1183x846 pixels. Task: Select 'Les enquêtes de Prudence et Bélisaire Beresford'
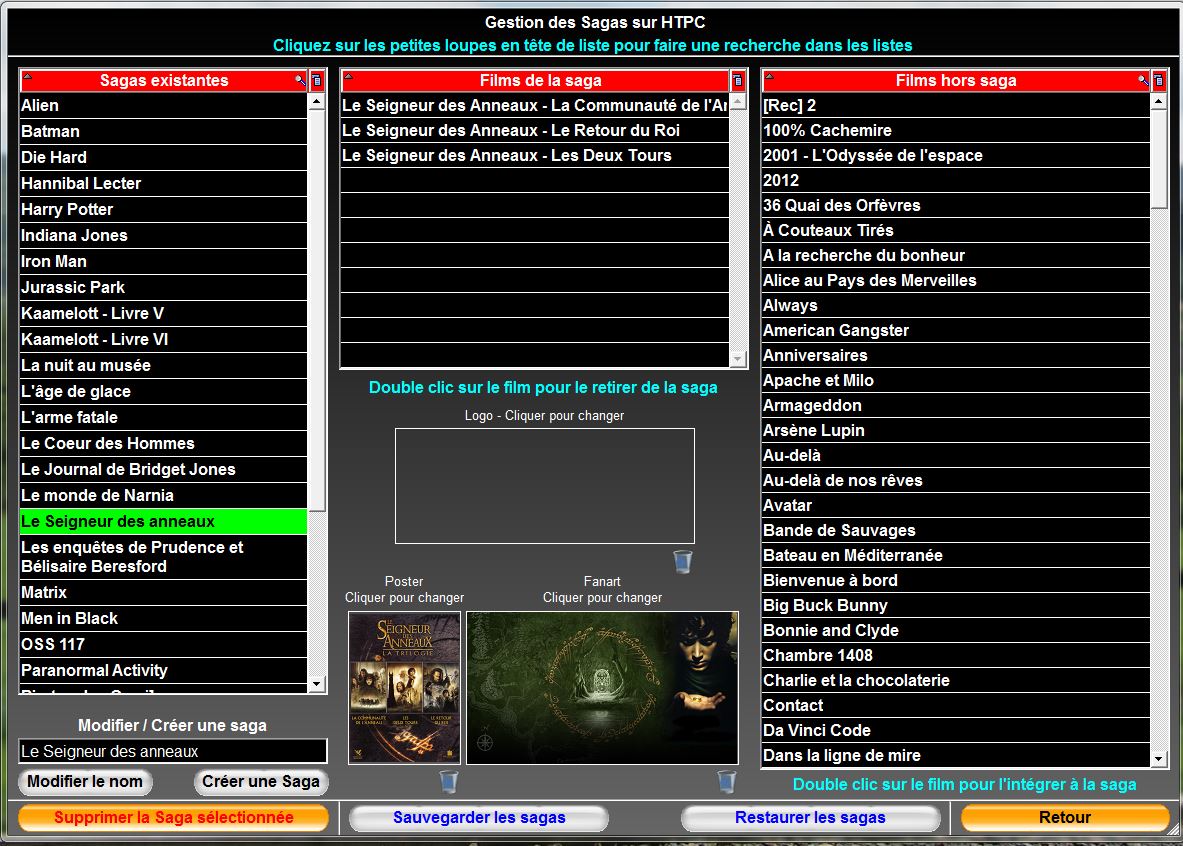(164, 557)
